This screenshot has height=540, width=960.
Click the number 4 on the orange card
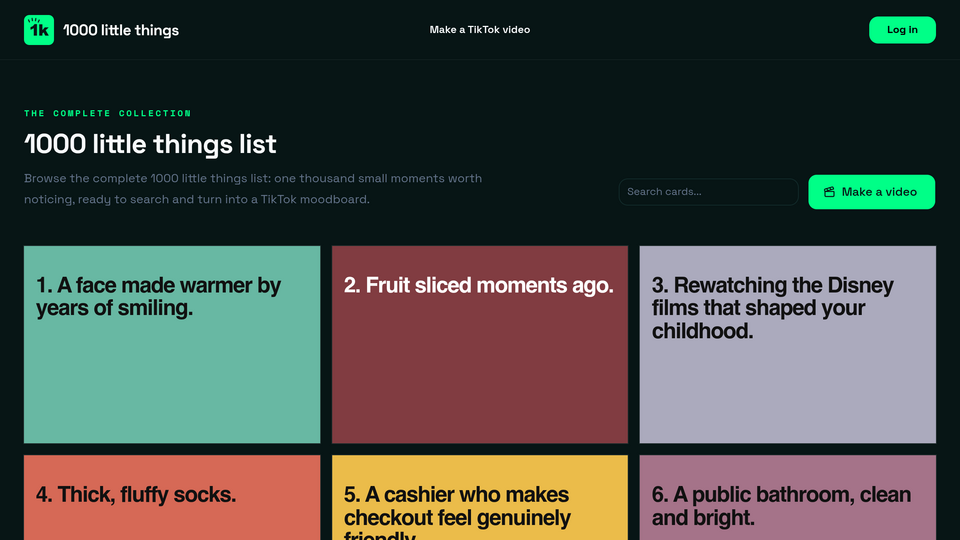[x=43, y=495]
